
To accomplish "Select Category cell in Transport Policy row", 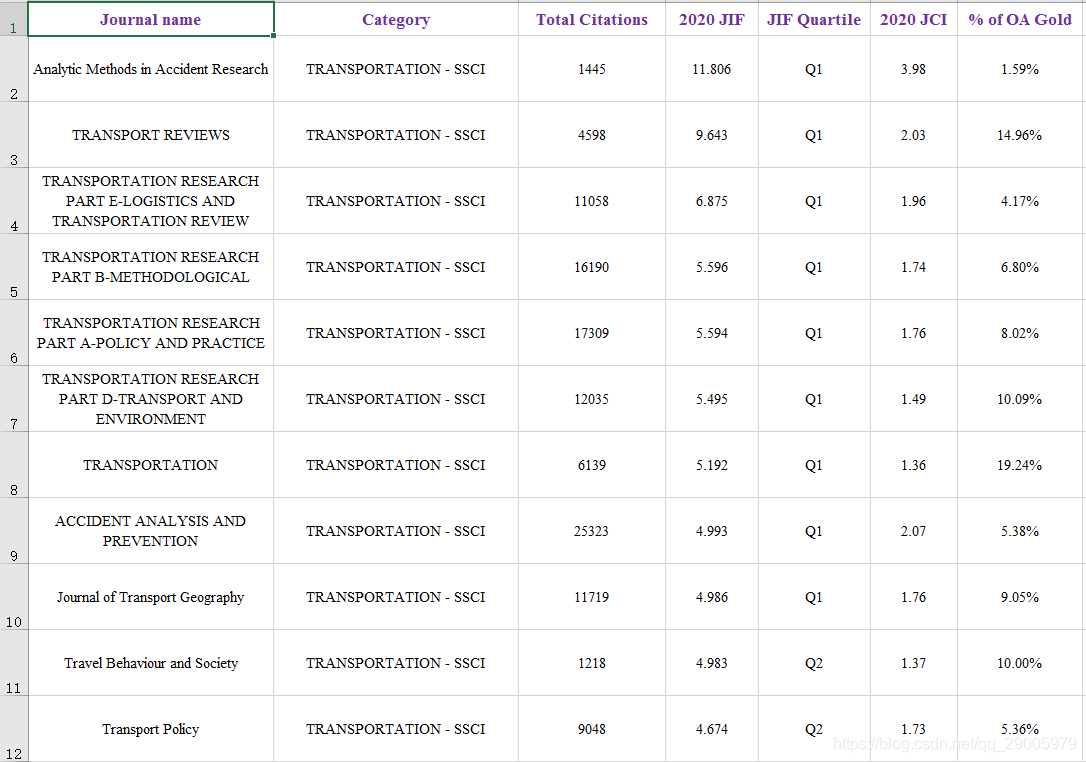I will pos(395,729).
